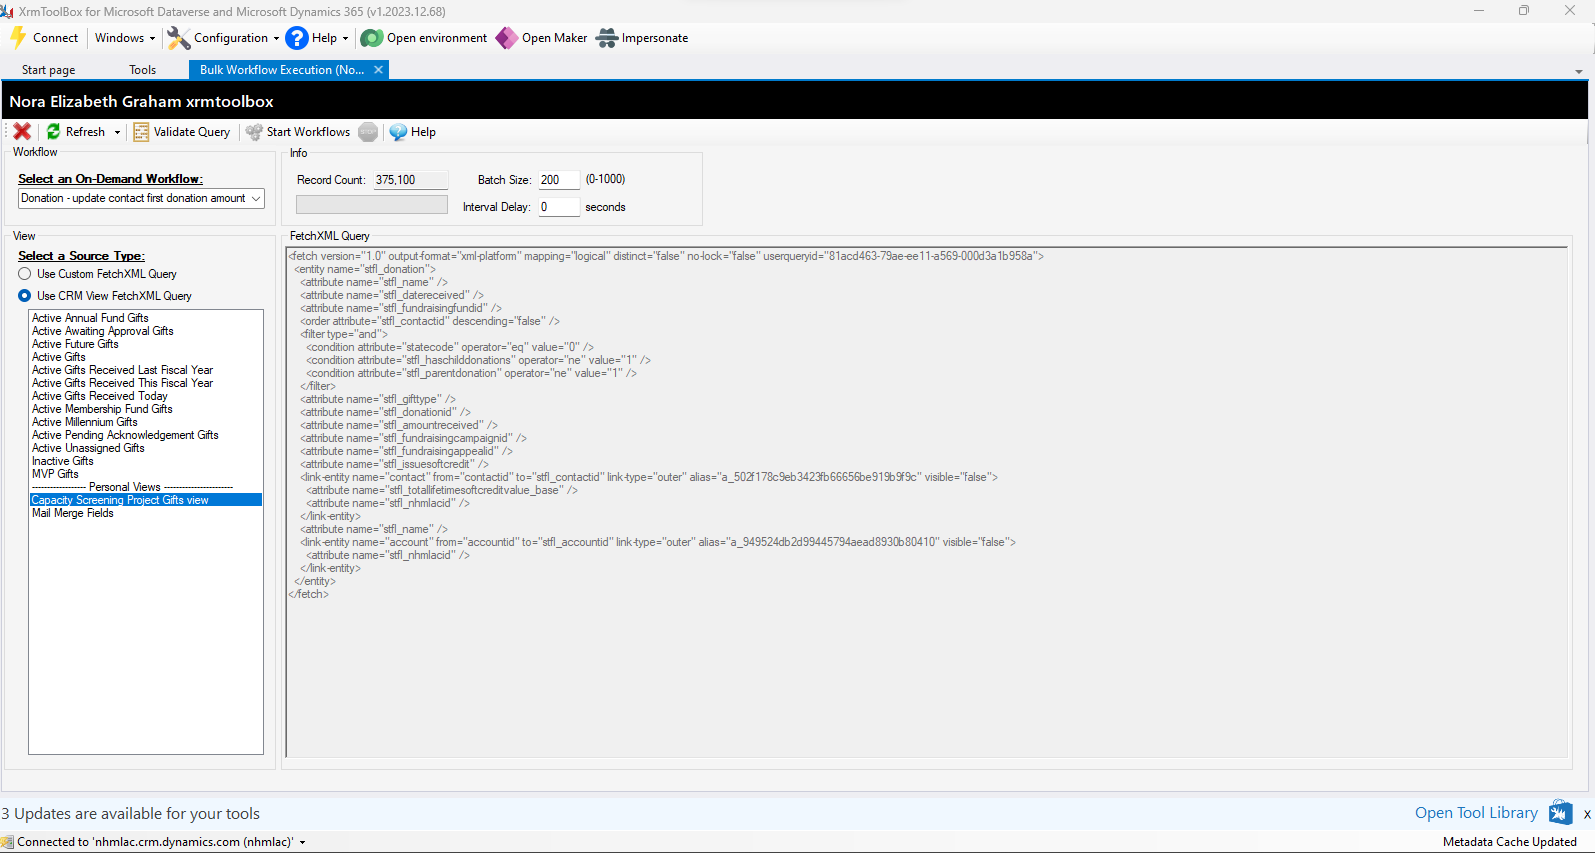The image size is (1595, 853).
Task: Click the Connect lightning bolt icon
Action: [18, 38]
